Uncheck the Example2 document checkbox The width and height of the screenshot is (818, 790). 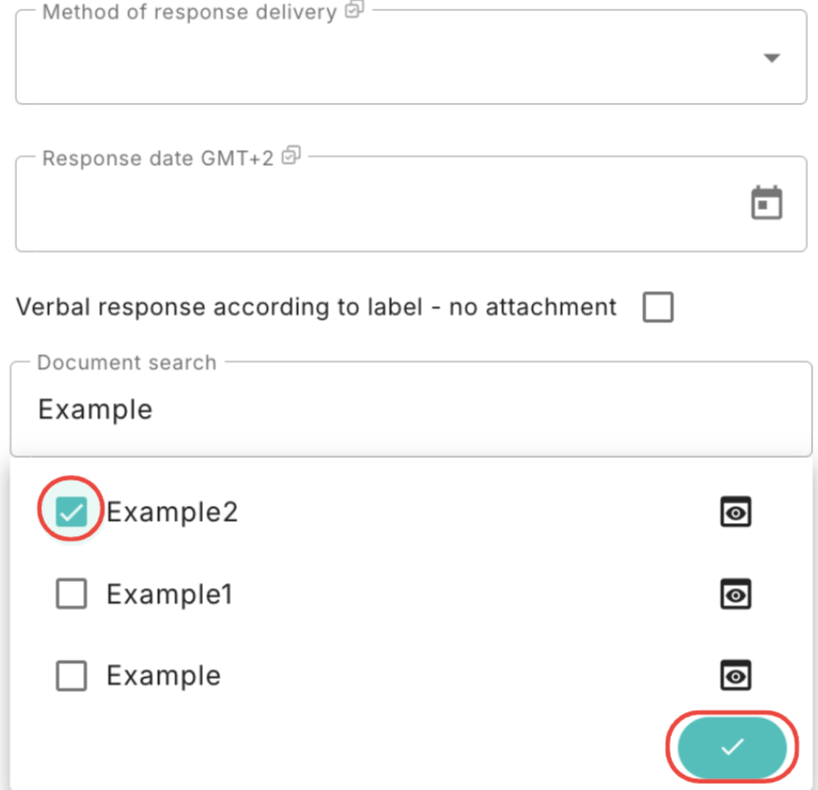(x=71, y=511)
